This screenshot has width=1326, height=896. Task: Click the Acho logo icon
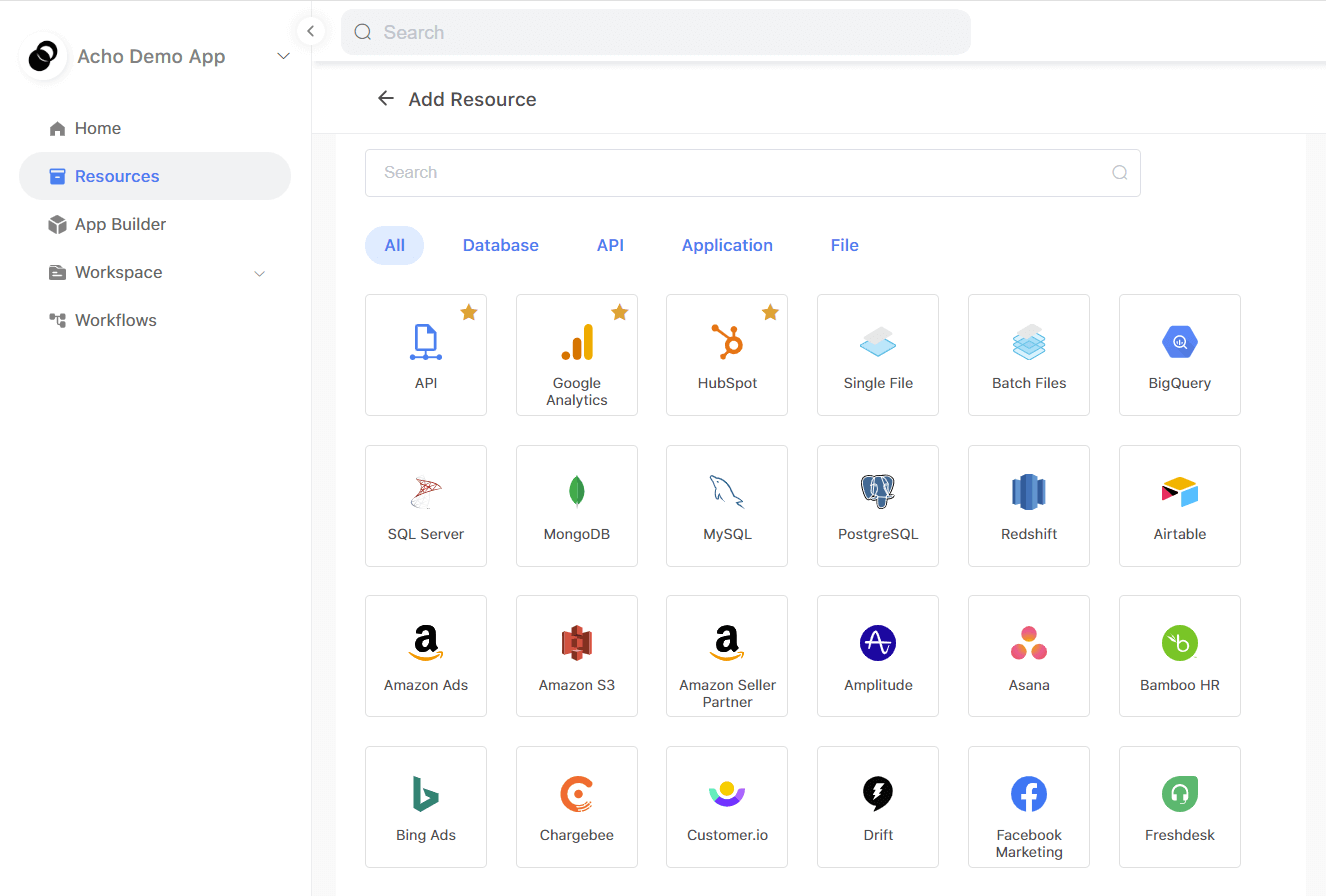click(x=43, y=57)
